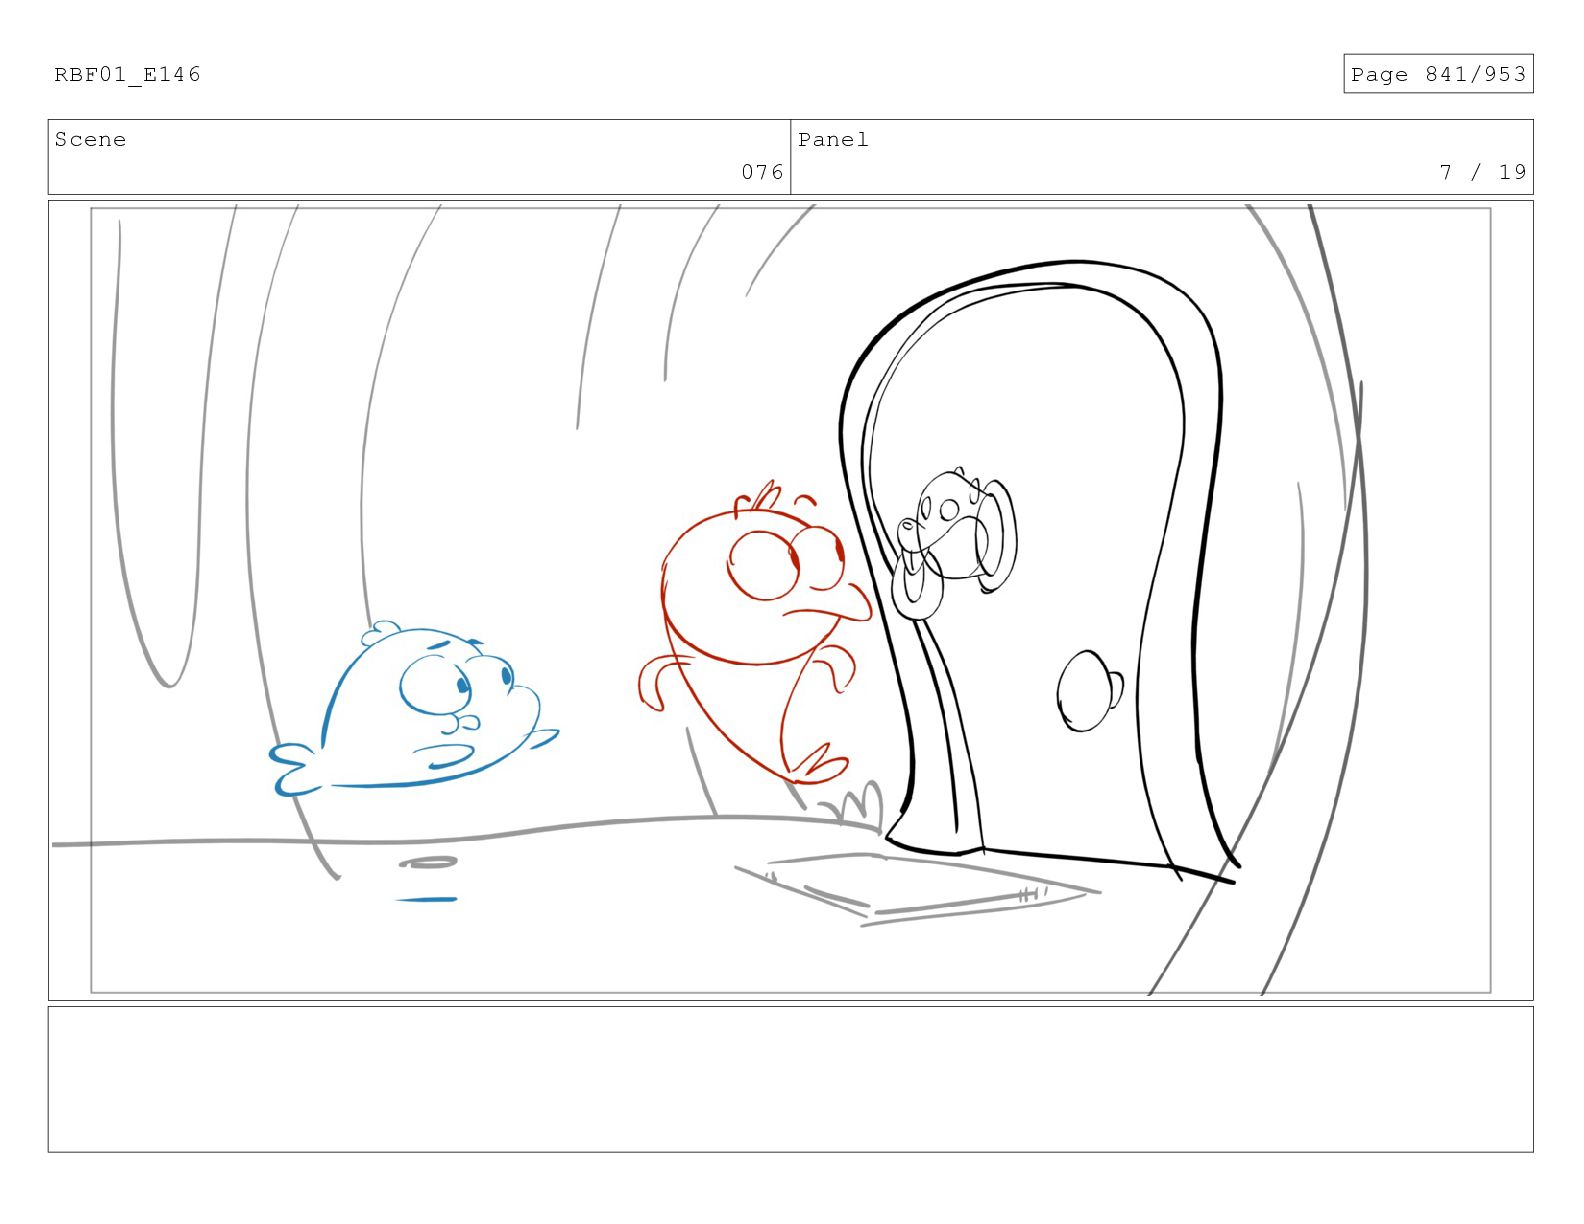Click the round door knob
This screenshot has height=1224, width=1584.
pos(1089,691)
